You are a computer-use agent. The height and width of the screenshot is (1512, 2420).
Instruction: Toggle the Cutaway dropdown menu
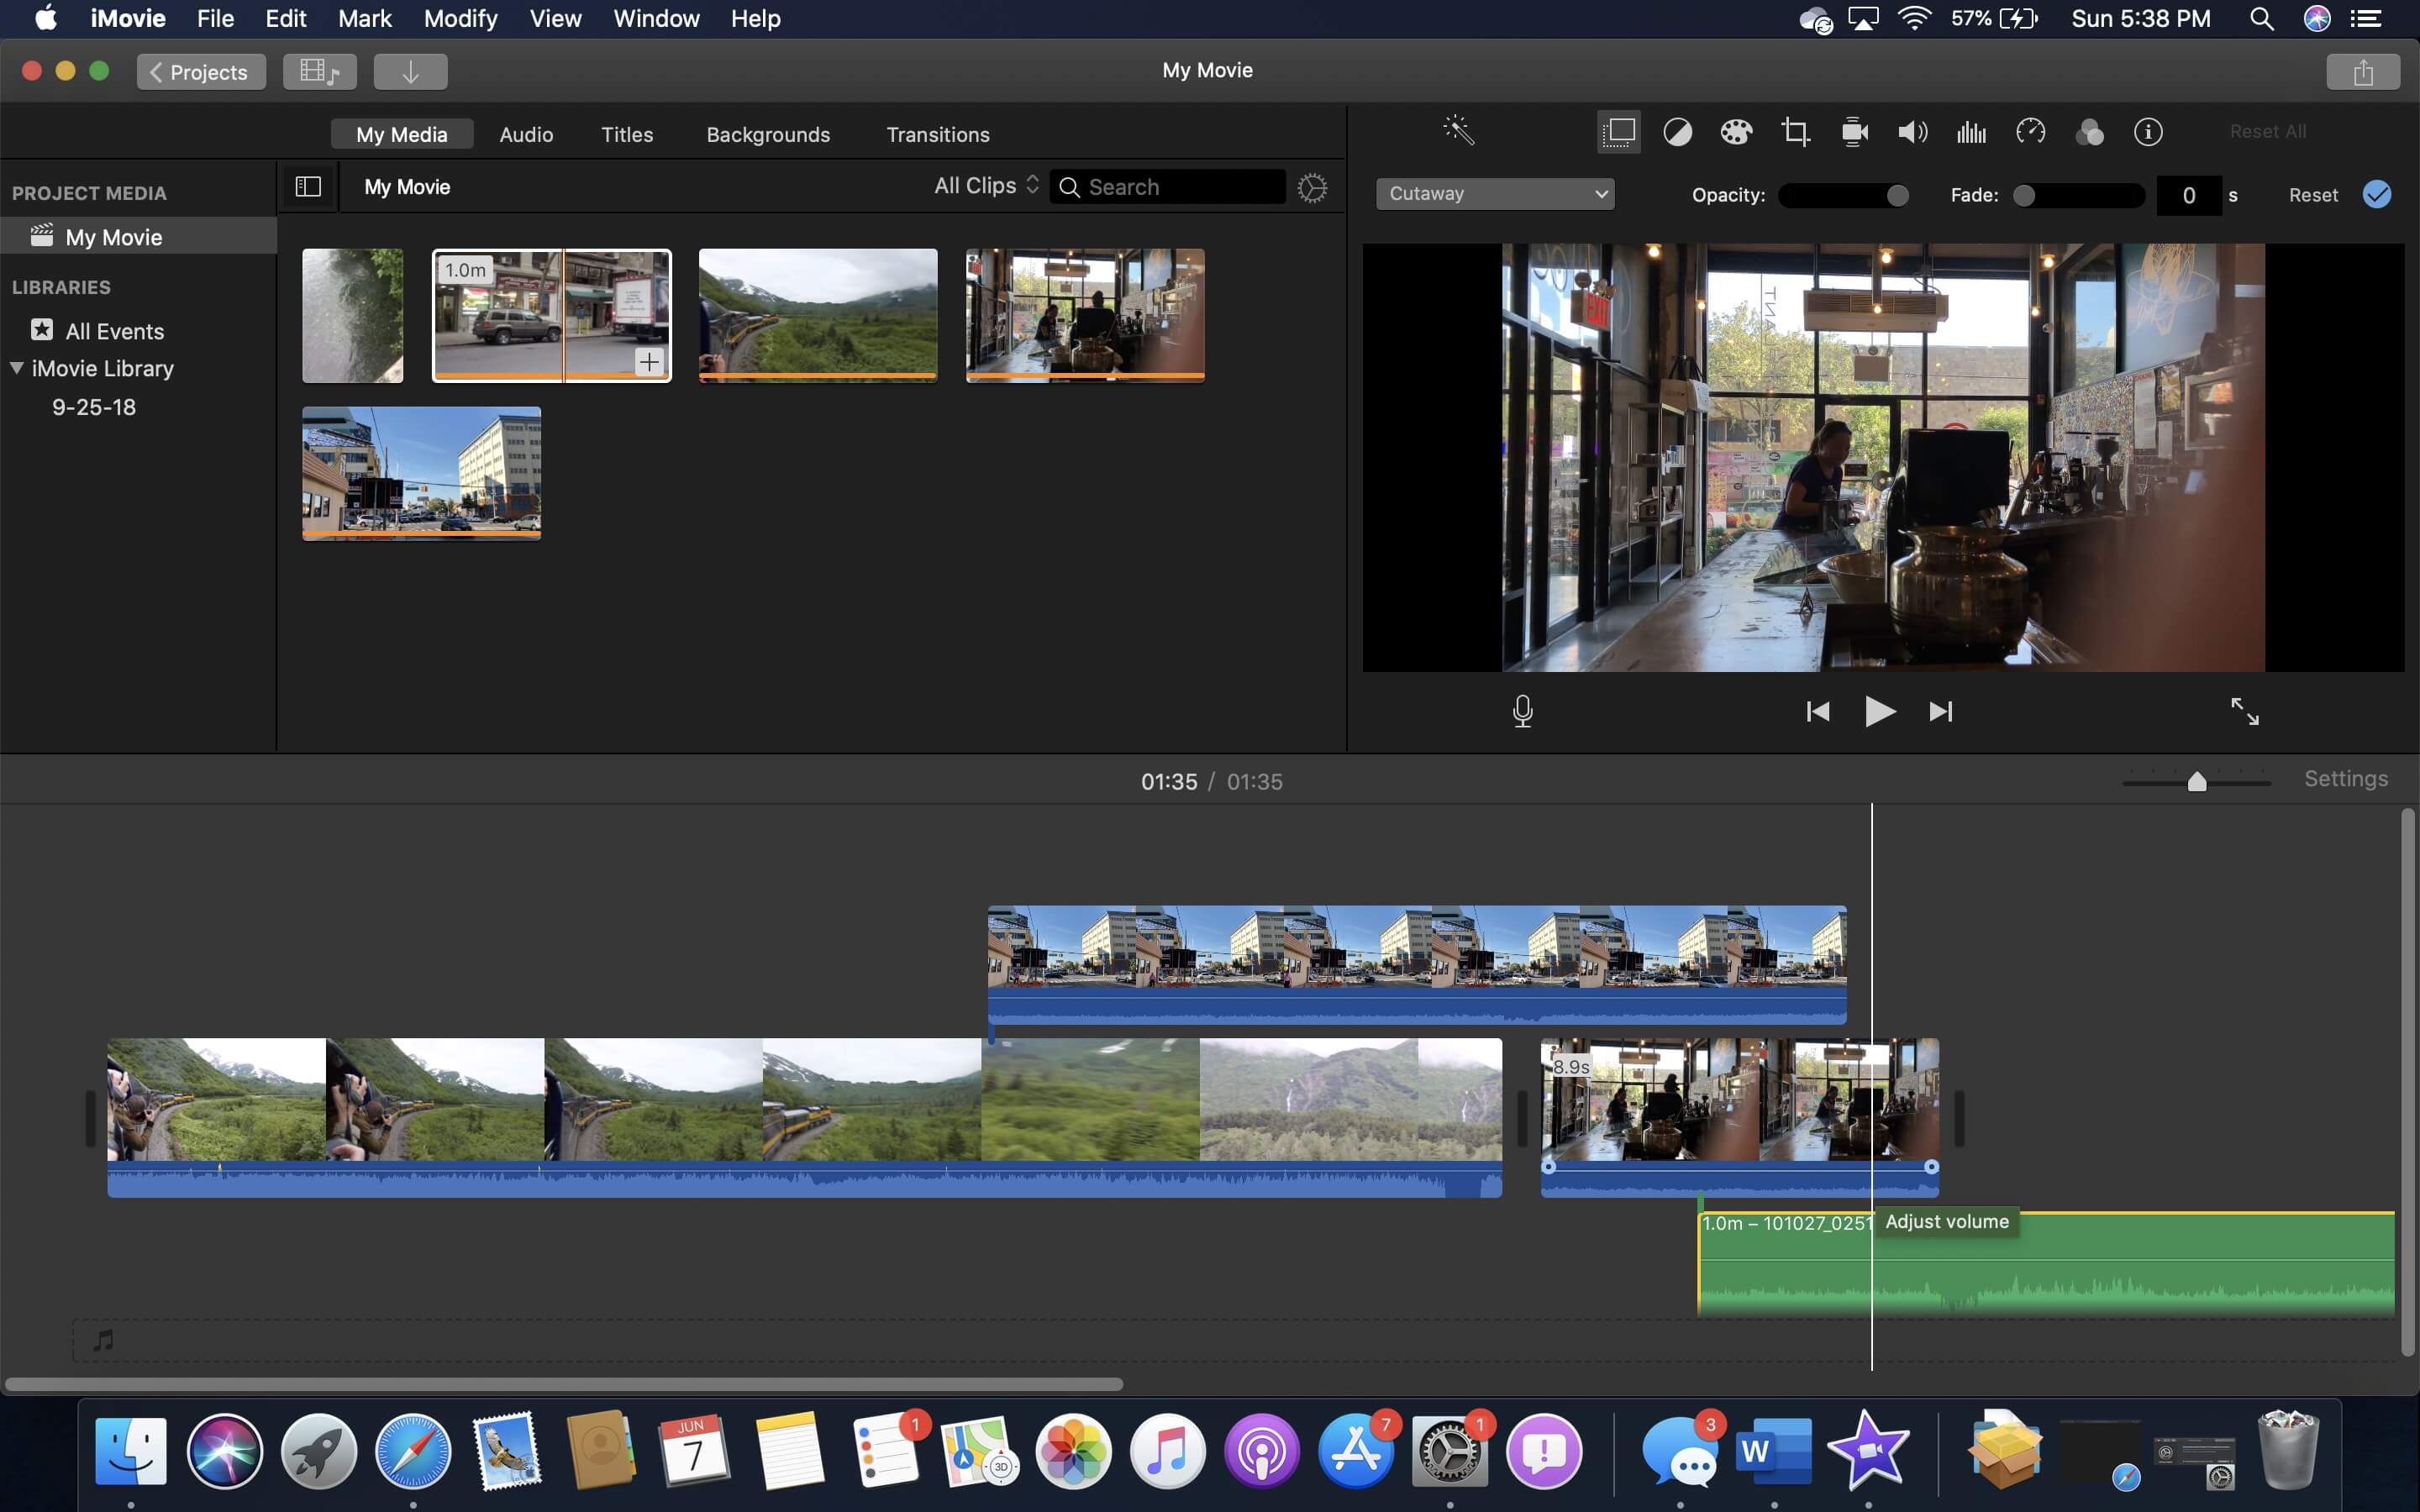click(1491, 193)
